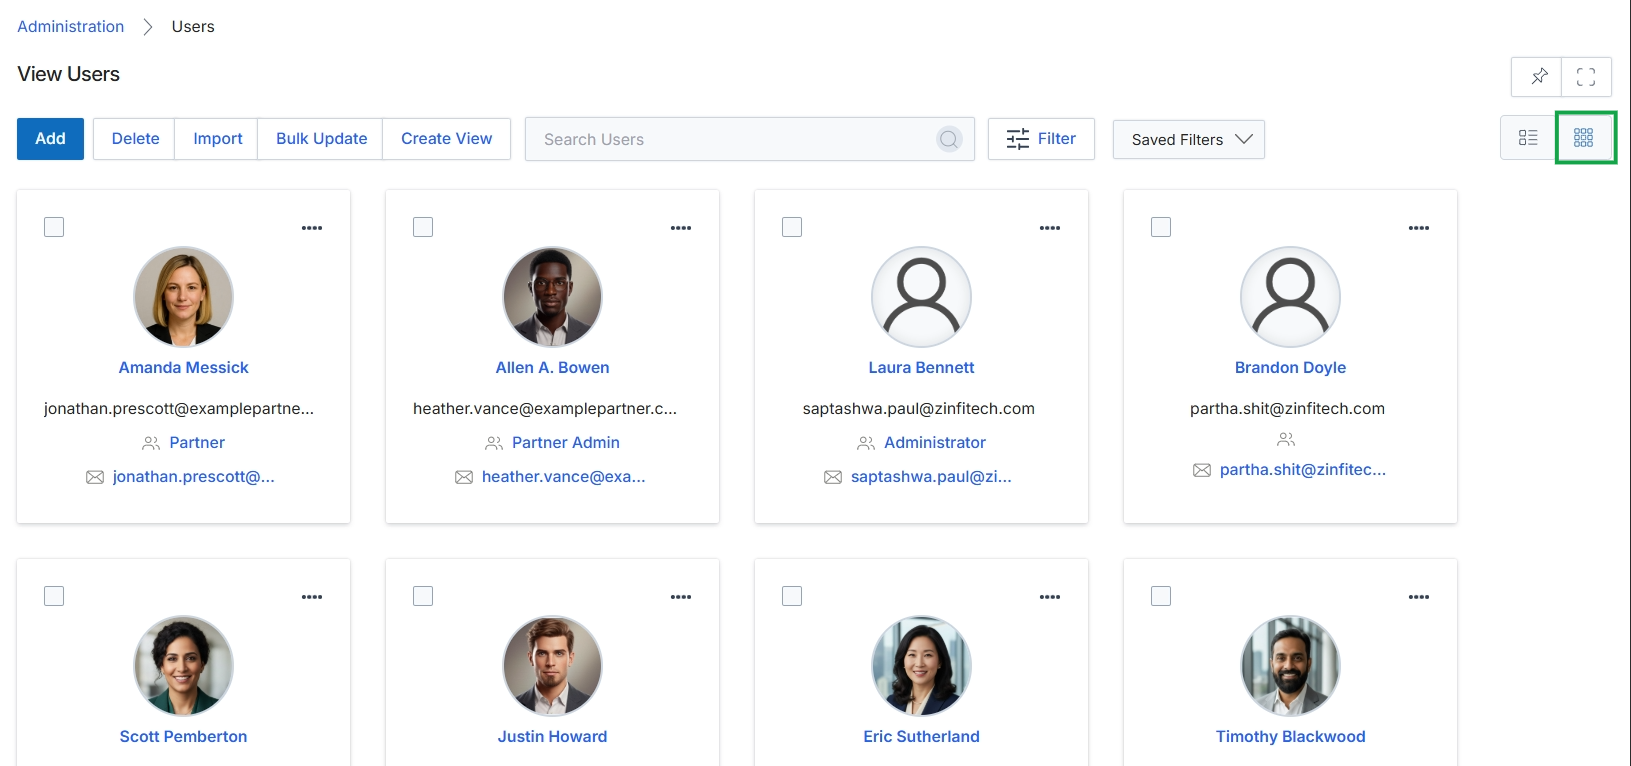Open Amanda Messick's profile name link
This screenshot has height=766, width=1631.
183,368
